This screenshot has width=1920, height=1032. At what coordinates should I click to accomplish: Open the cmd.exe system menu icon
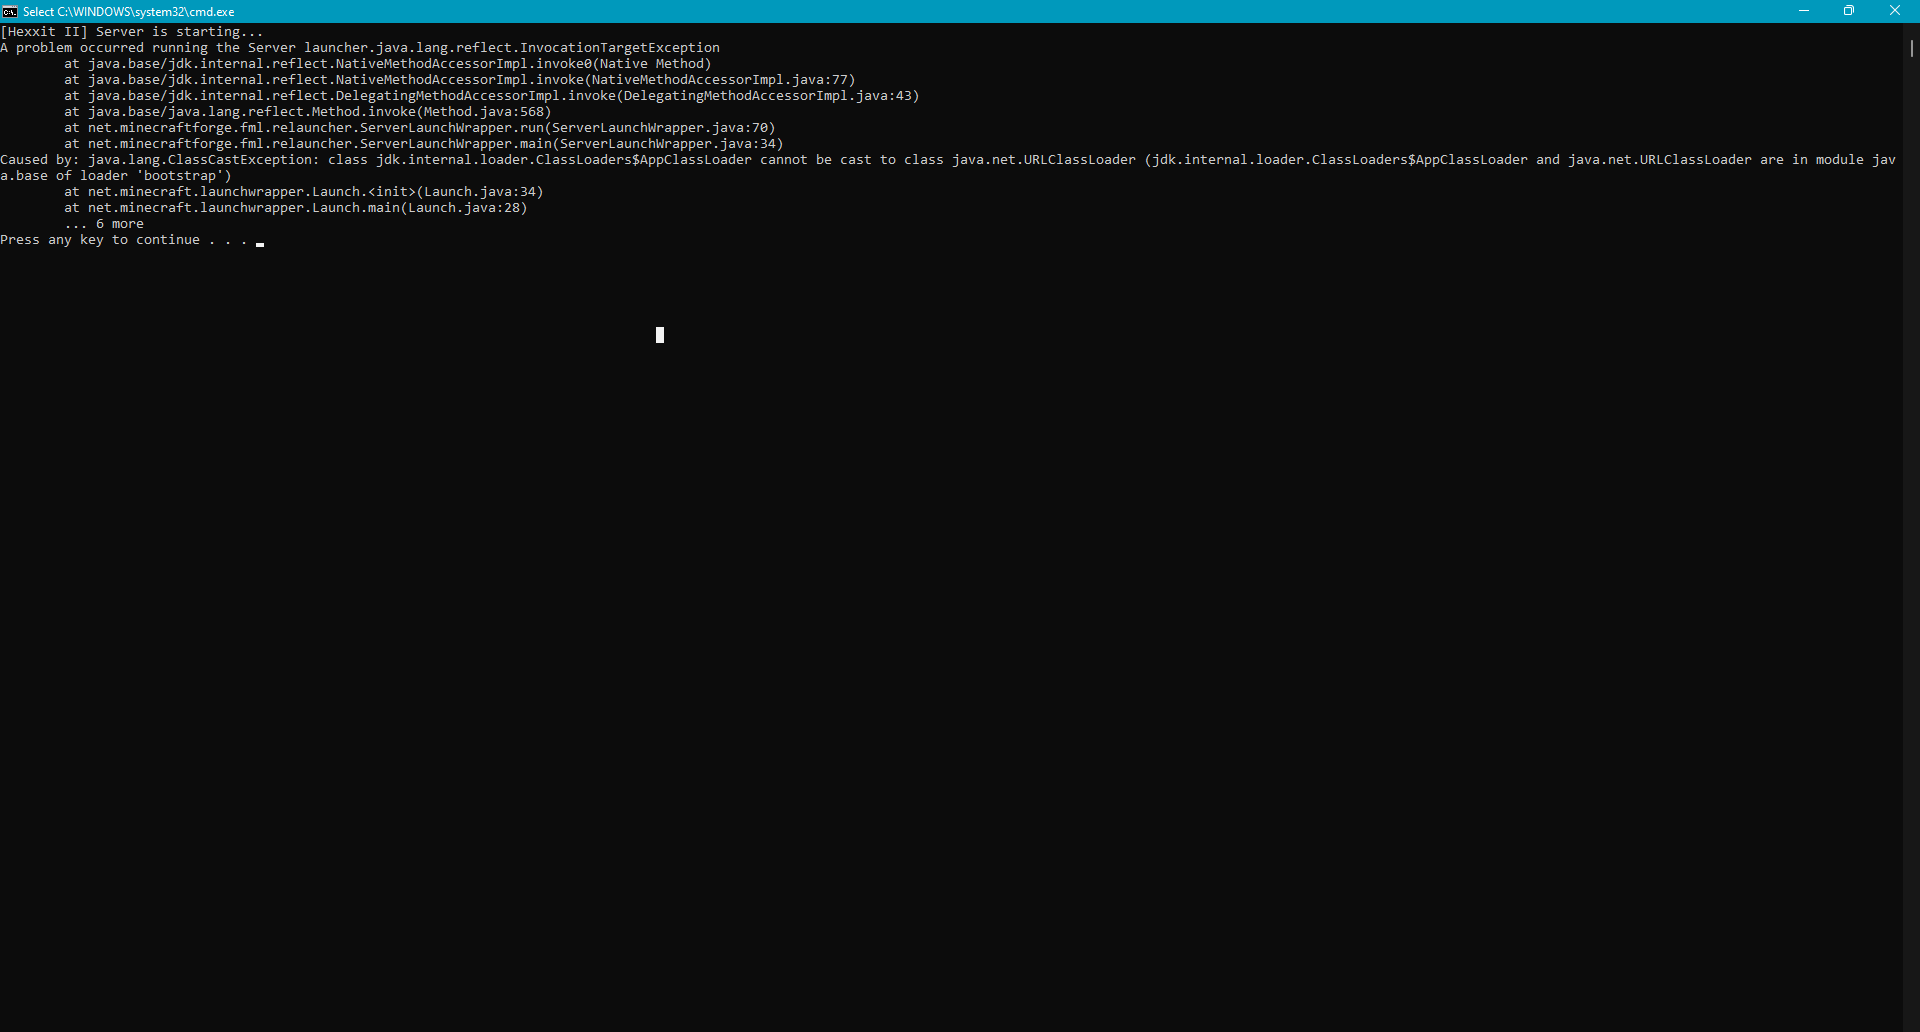(x=10, y=11)
